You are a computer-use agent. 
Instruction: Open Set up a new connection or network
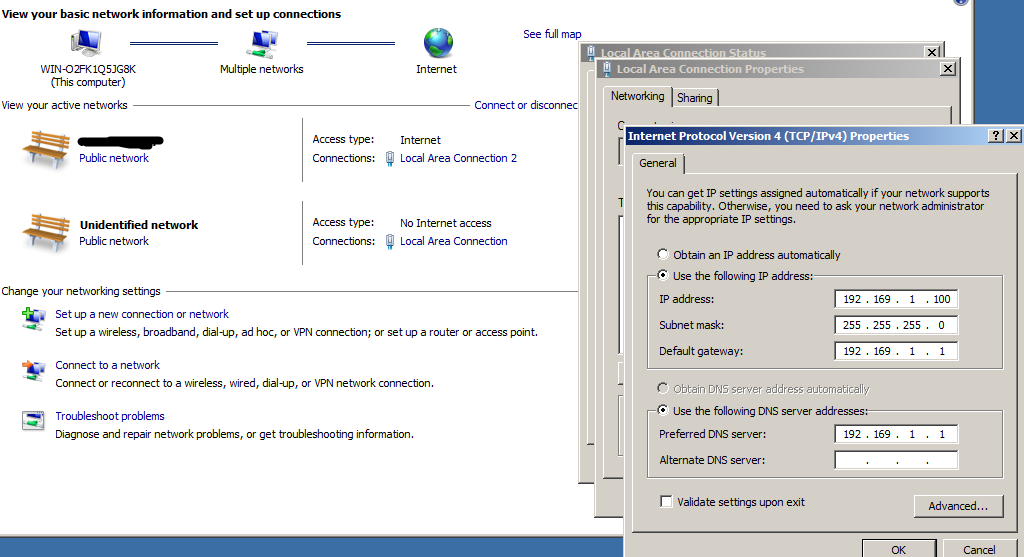tap(142, 314)
